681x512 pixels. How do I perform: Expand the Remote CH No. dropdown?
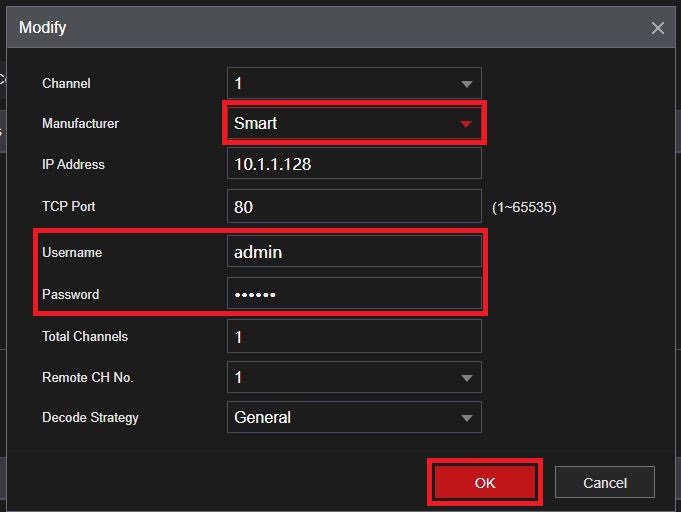466,378
